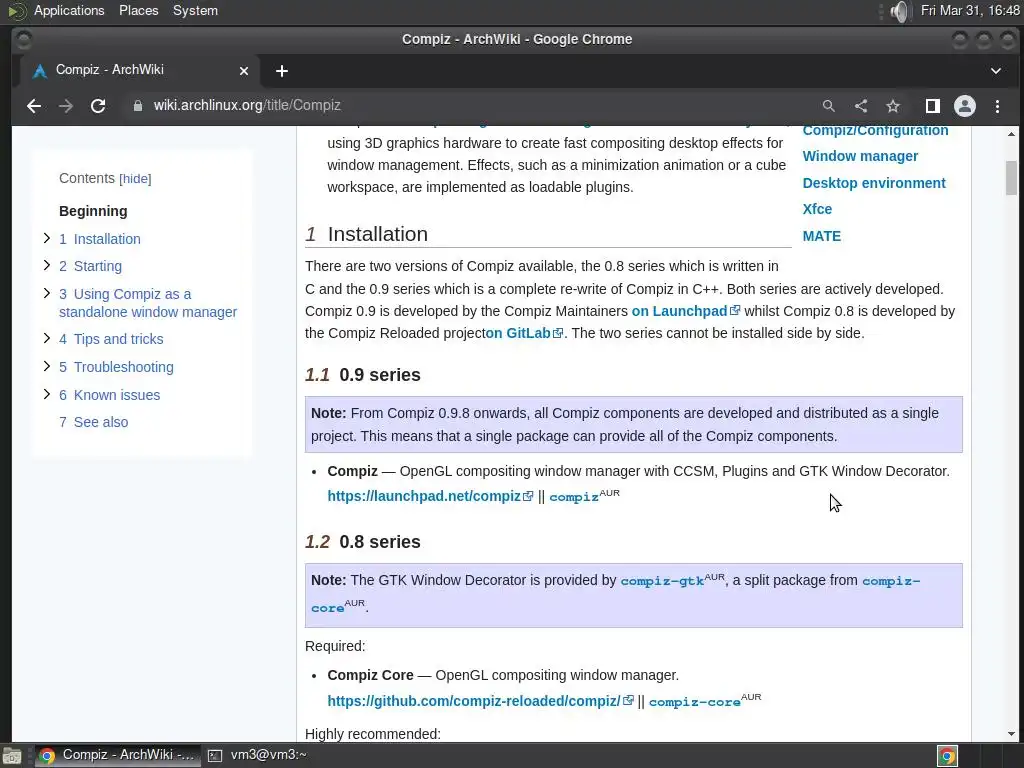This screenshot has height=768, width=1024.
Task: Follow the on GitLab link
Action: coord(524,333)
